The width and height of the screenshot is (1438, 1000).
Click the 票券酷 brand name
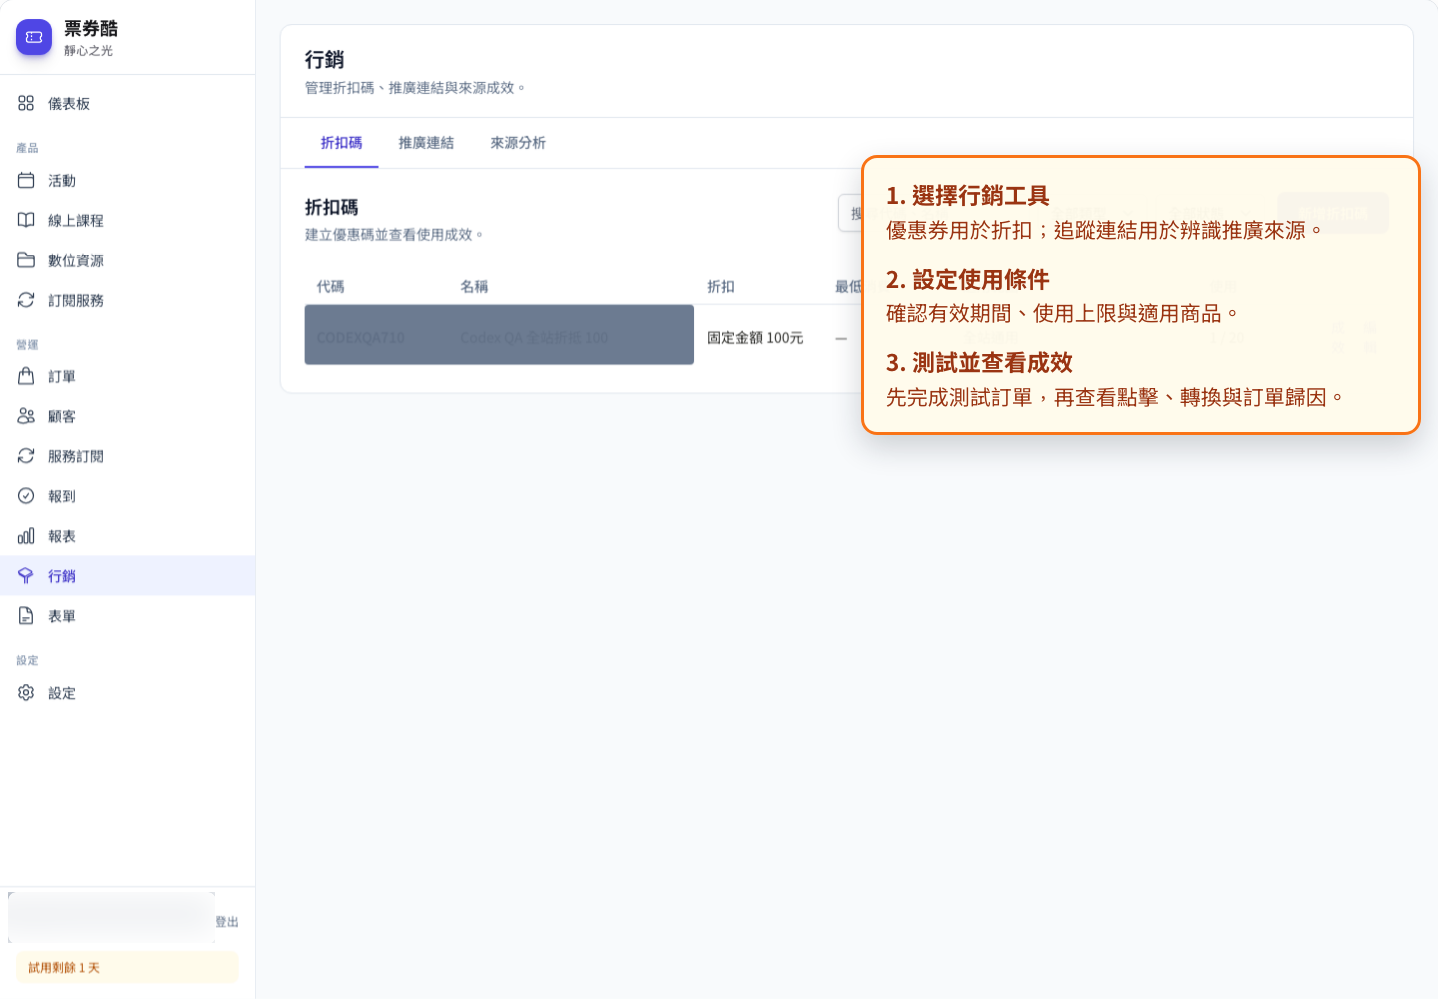point(91,29)
